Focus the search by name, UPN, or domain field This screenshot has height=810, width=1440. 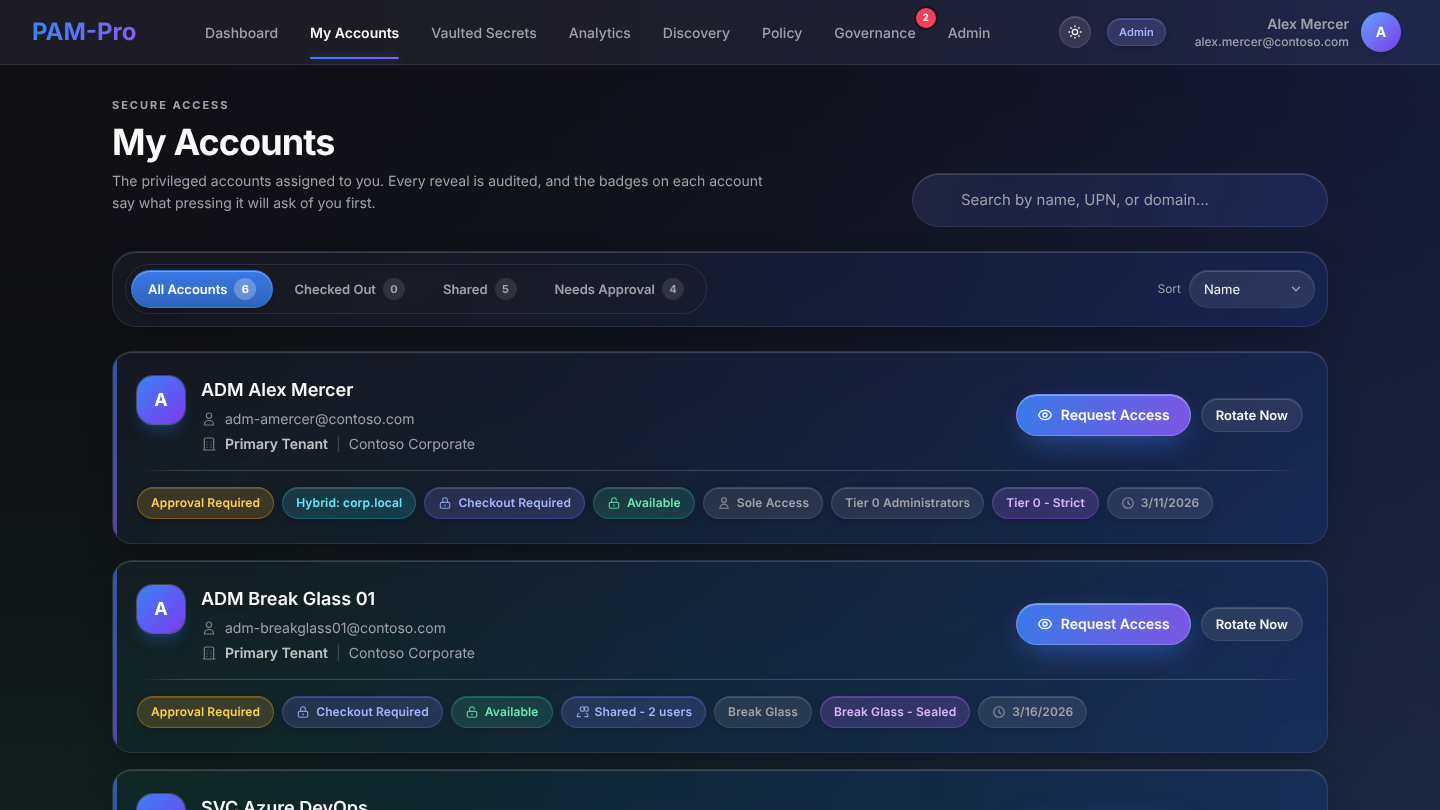tap(1120, 200)
